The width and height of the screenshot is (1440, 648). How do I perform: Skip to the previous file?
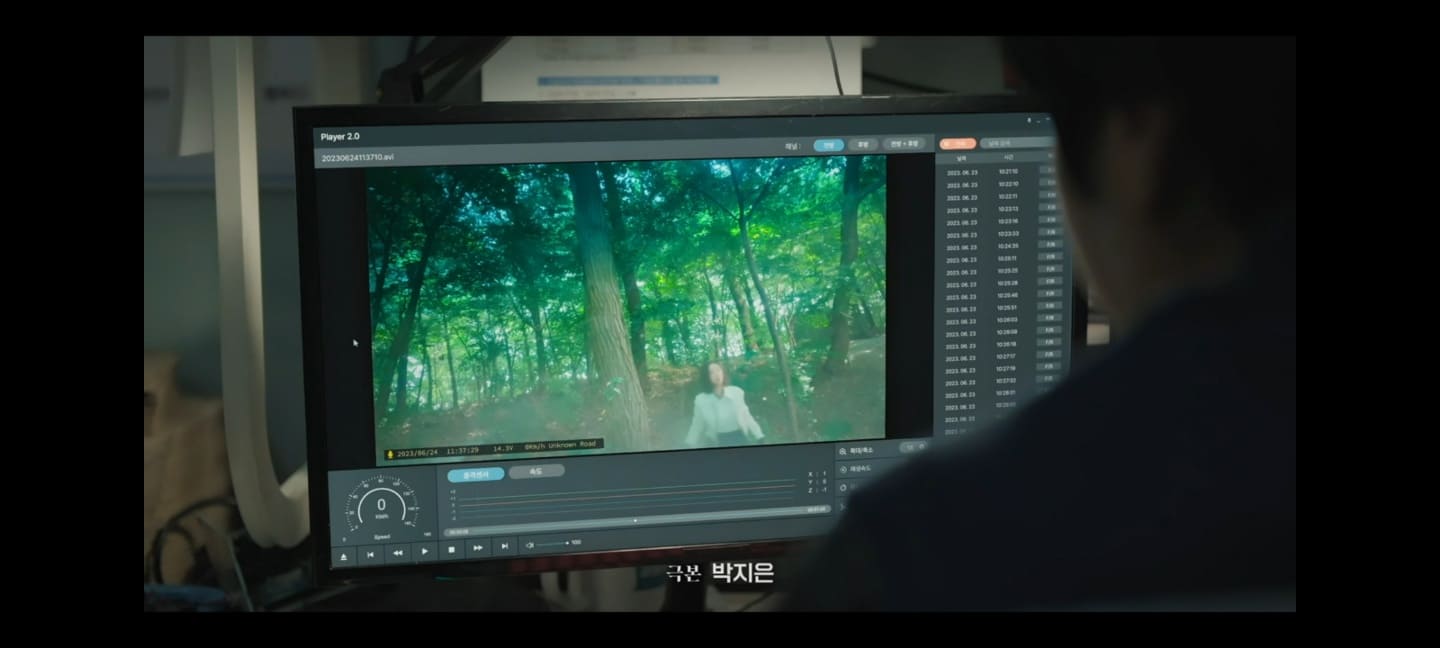click(x=370, y=555)
